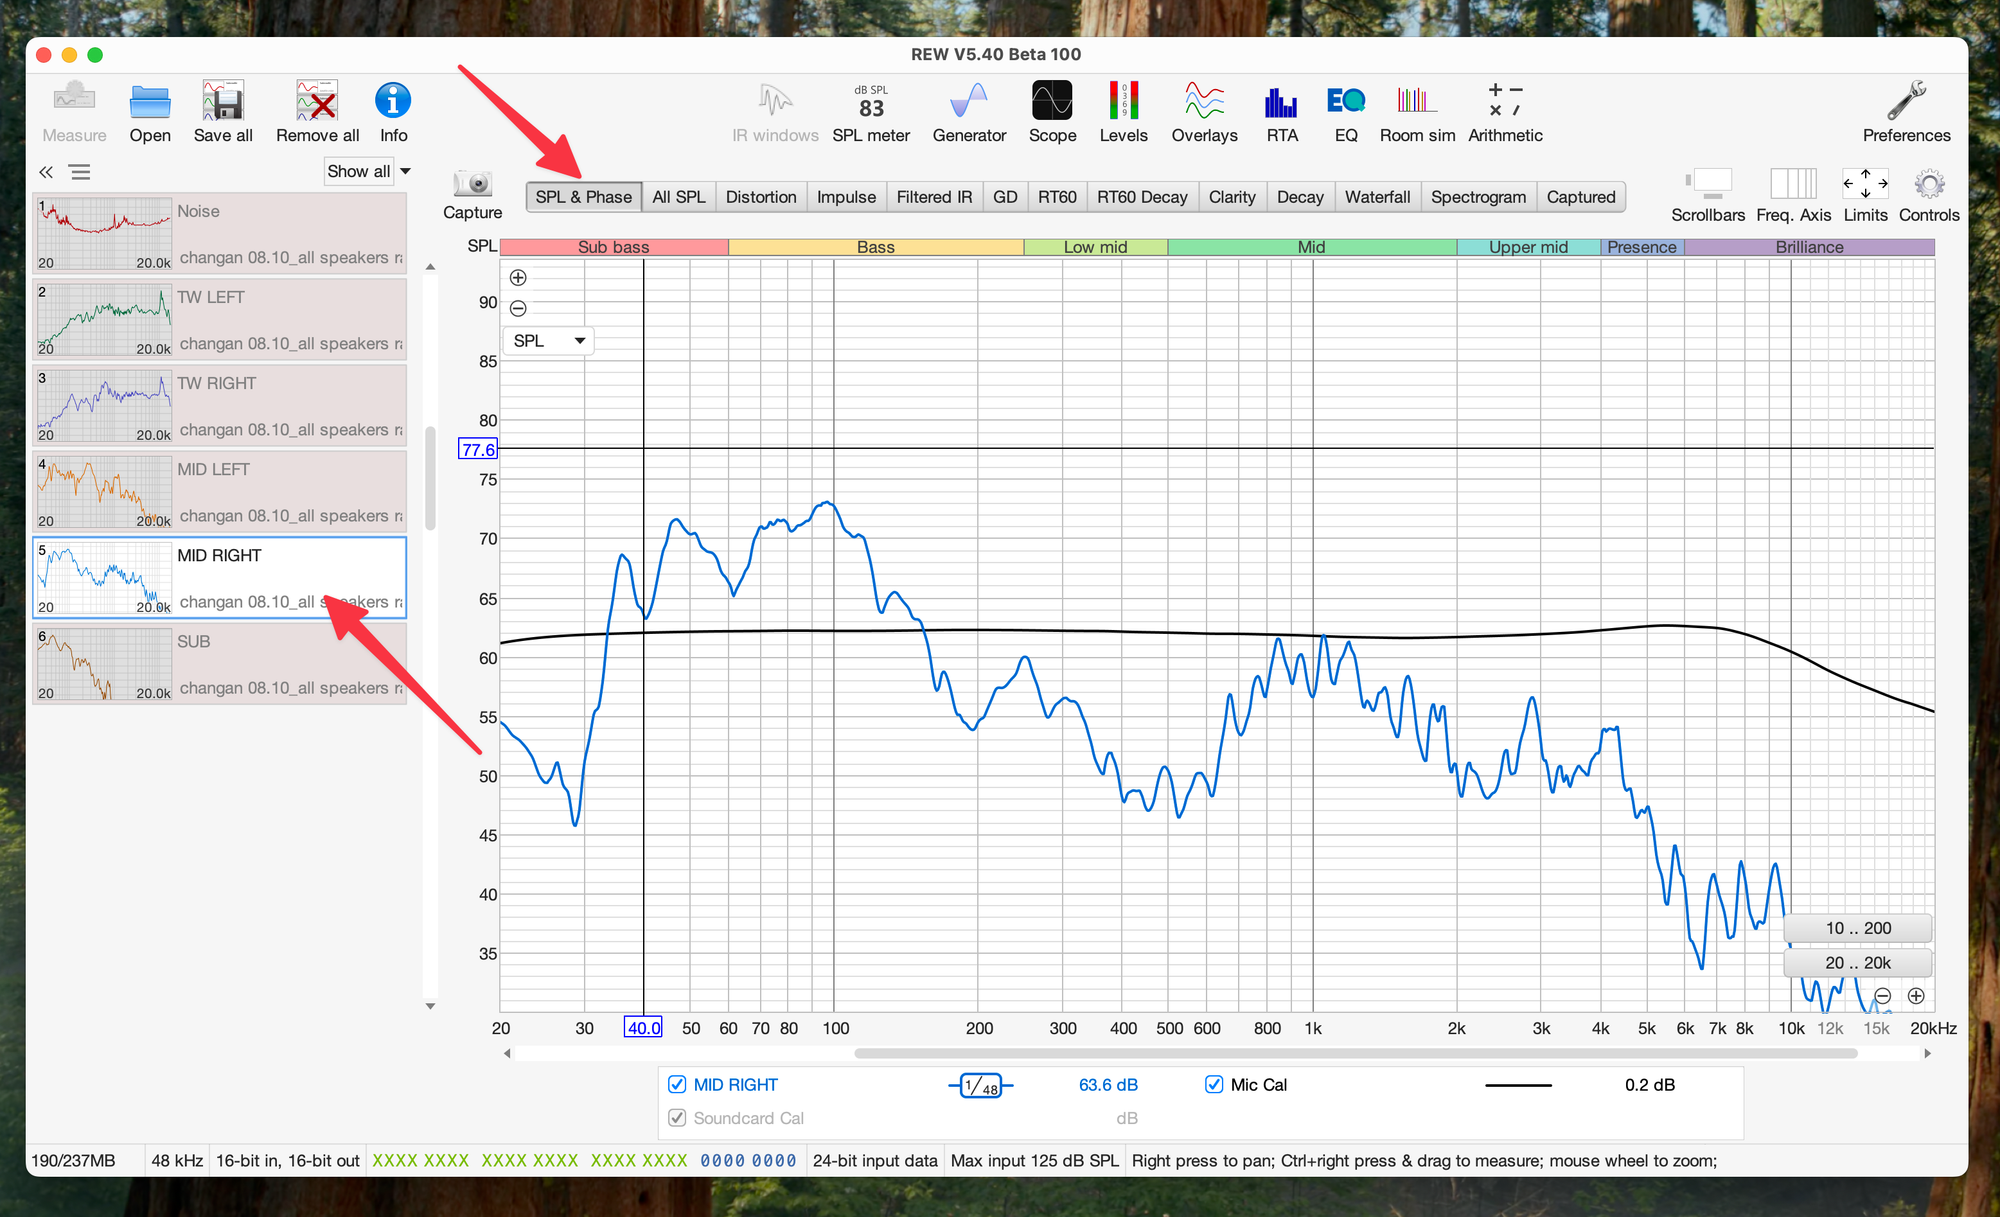This screenshot has width=2000, height=1217.
Task: Toggle the Soundcard Cal checkbox
Action: click(x=677, y=1118)
